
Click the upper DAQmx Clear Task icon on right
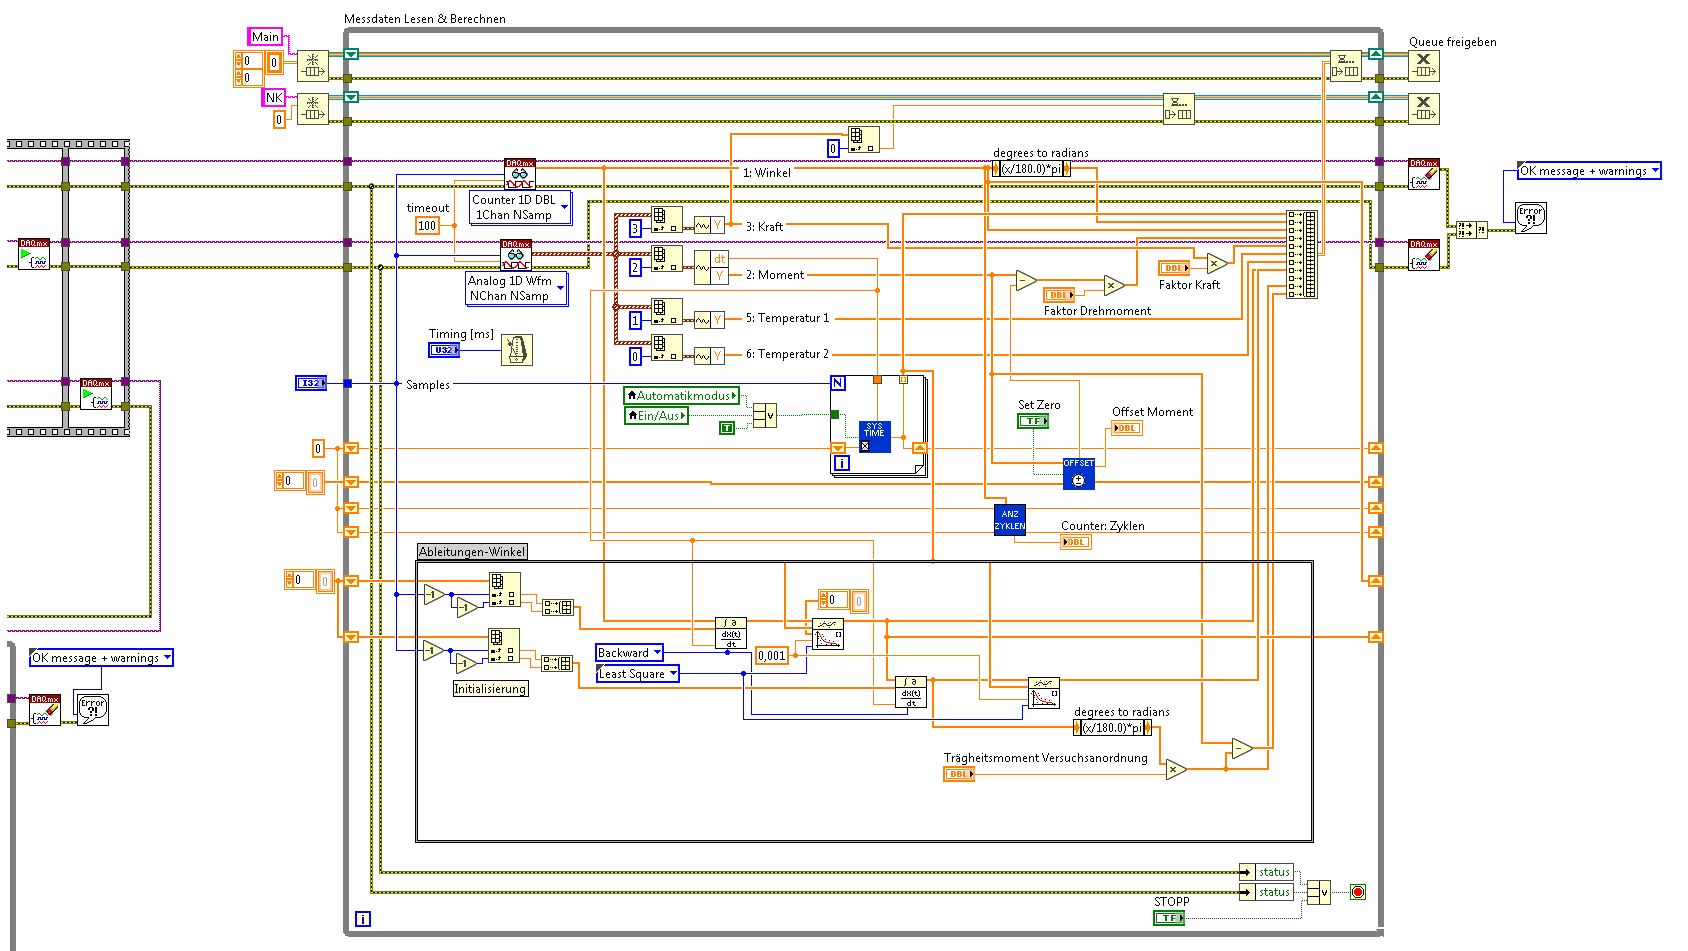click(x=1424, y=174)
